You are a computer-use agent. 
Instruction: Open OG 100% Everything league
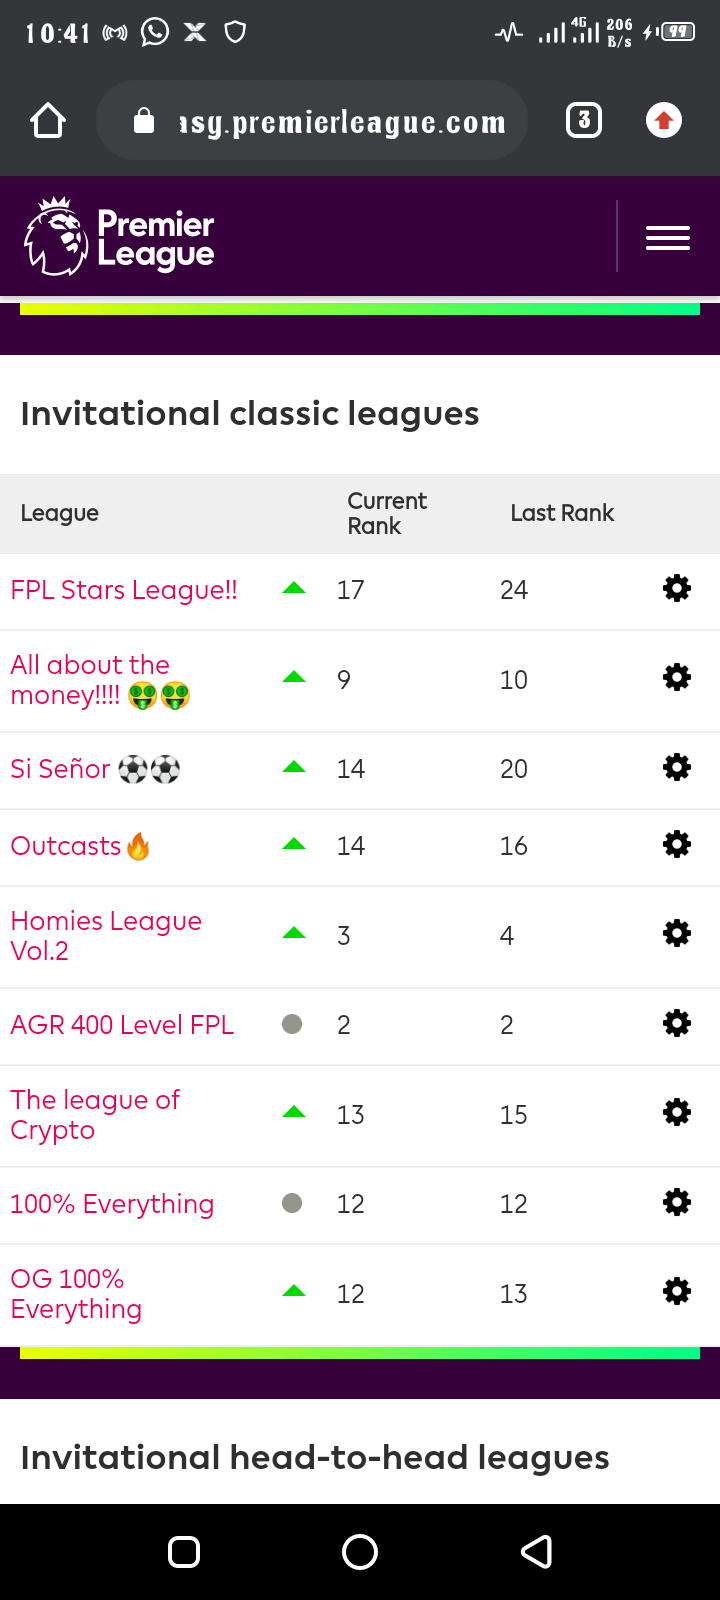(76, 1294)
